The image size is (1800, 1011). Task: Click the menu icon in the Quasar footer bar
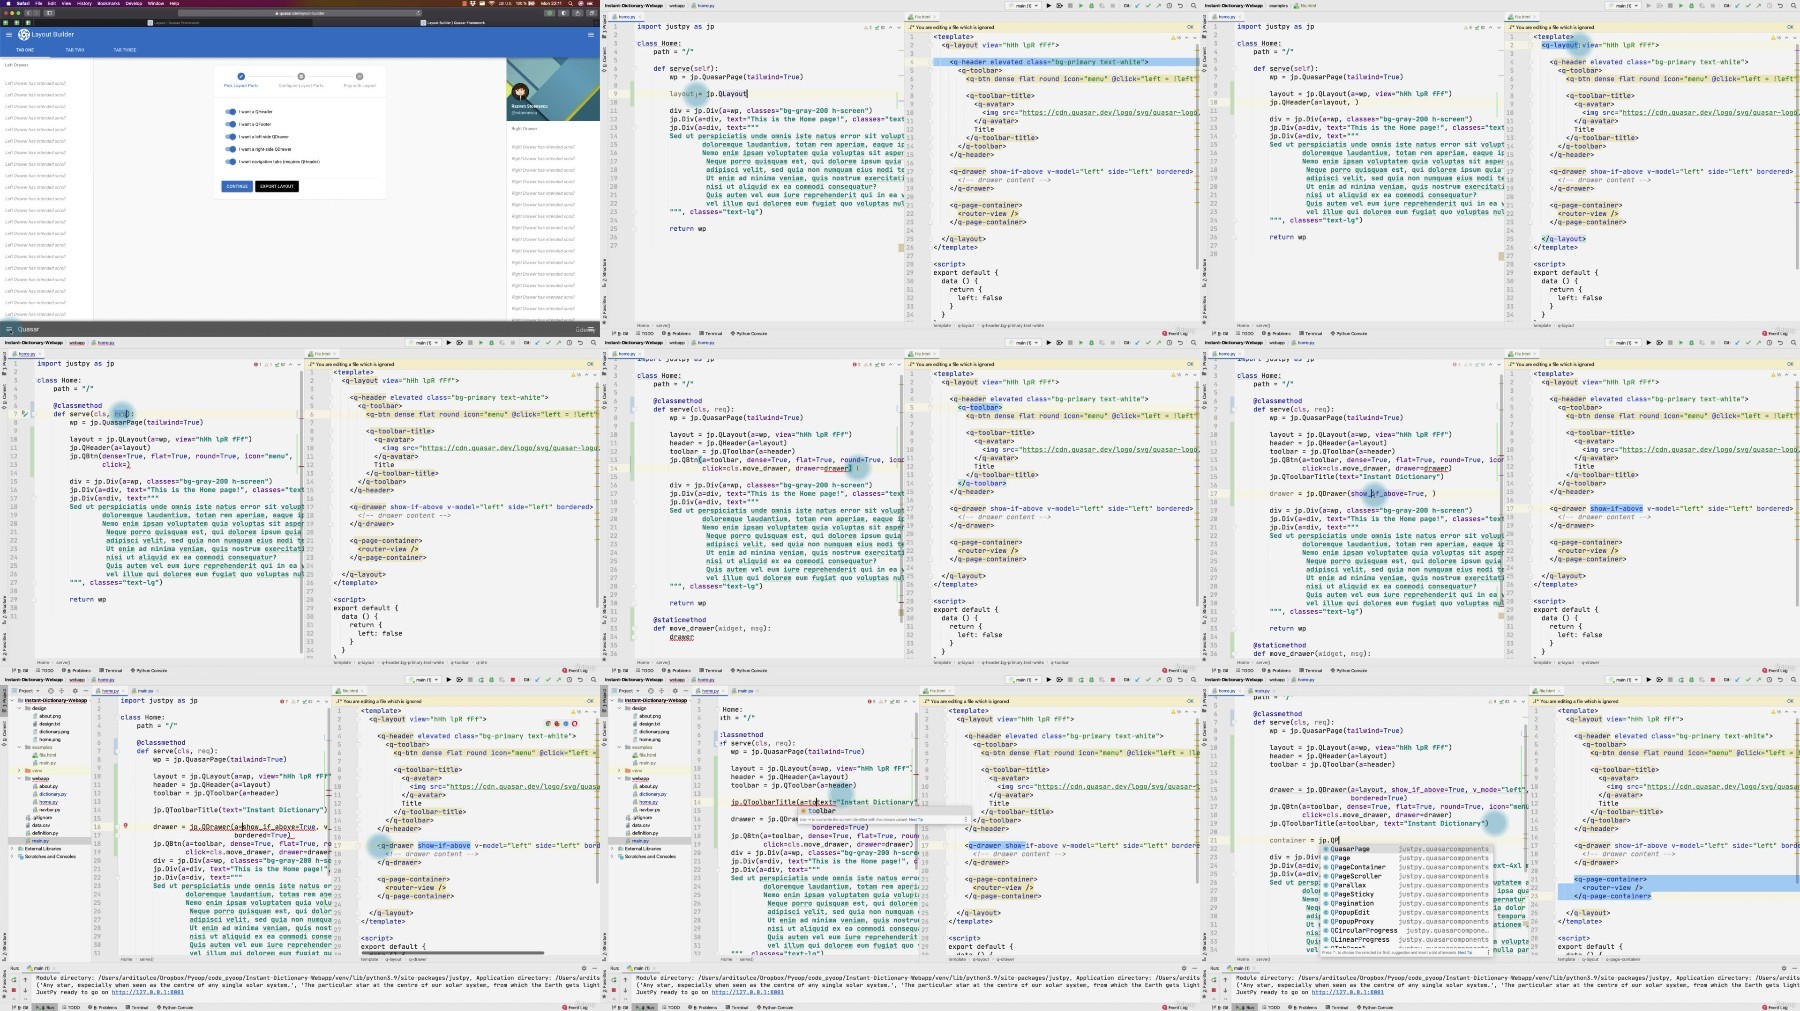click(x=9, y=329)
